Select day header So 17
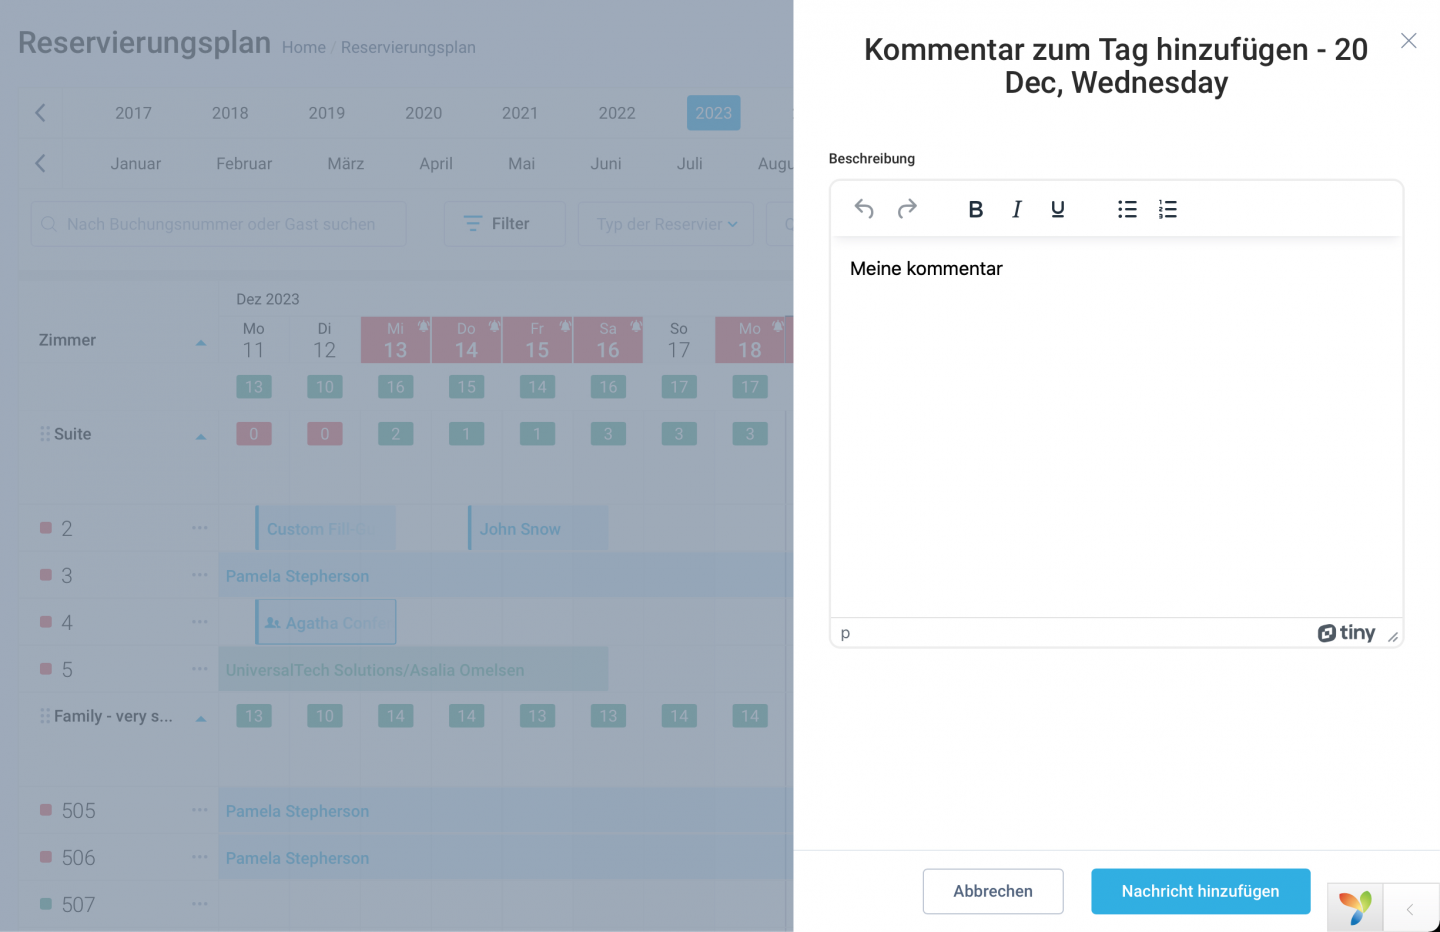Image resolution: width=1440 pixels, height=932 pixels. (x=679, y=340)
